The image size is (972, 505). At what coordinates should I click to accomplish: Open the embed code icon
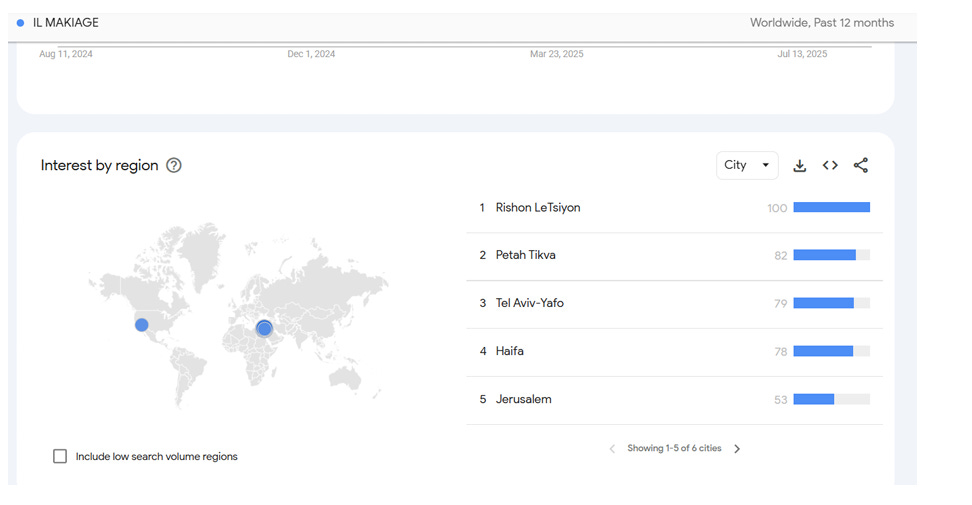point(830,165)
